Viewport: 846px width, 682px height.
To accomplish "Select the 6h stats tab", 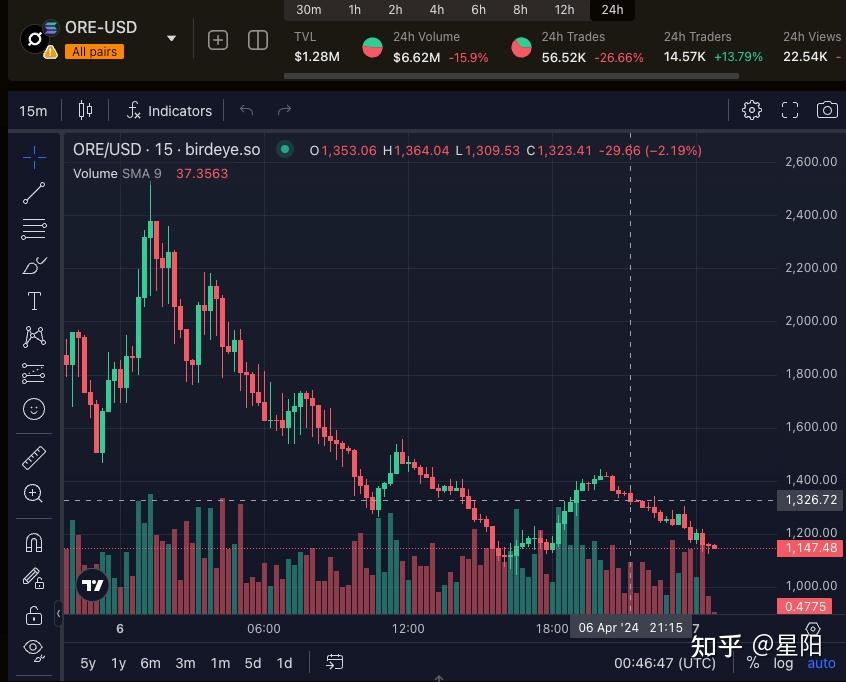I will [x=479, y=10].
